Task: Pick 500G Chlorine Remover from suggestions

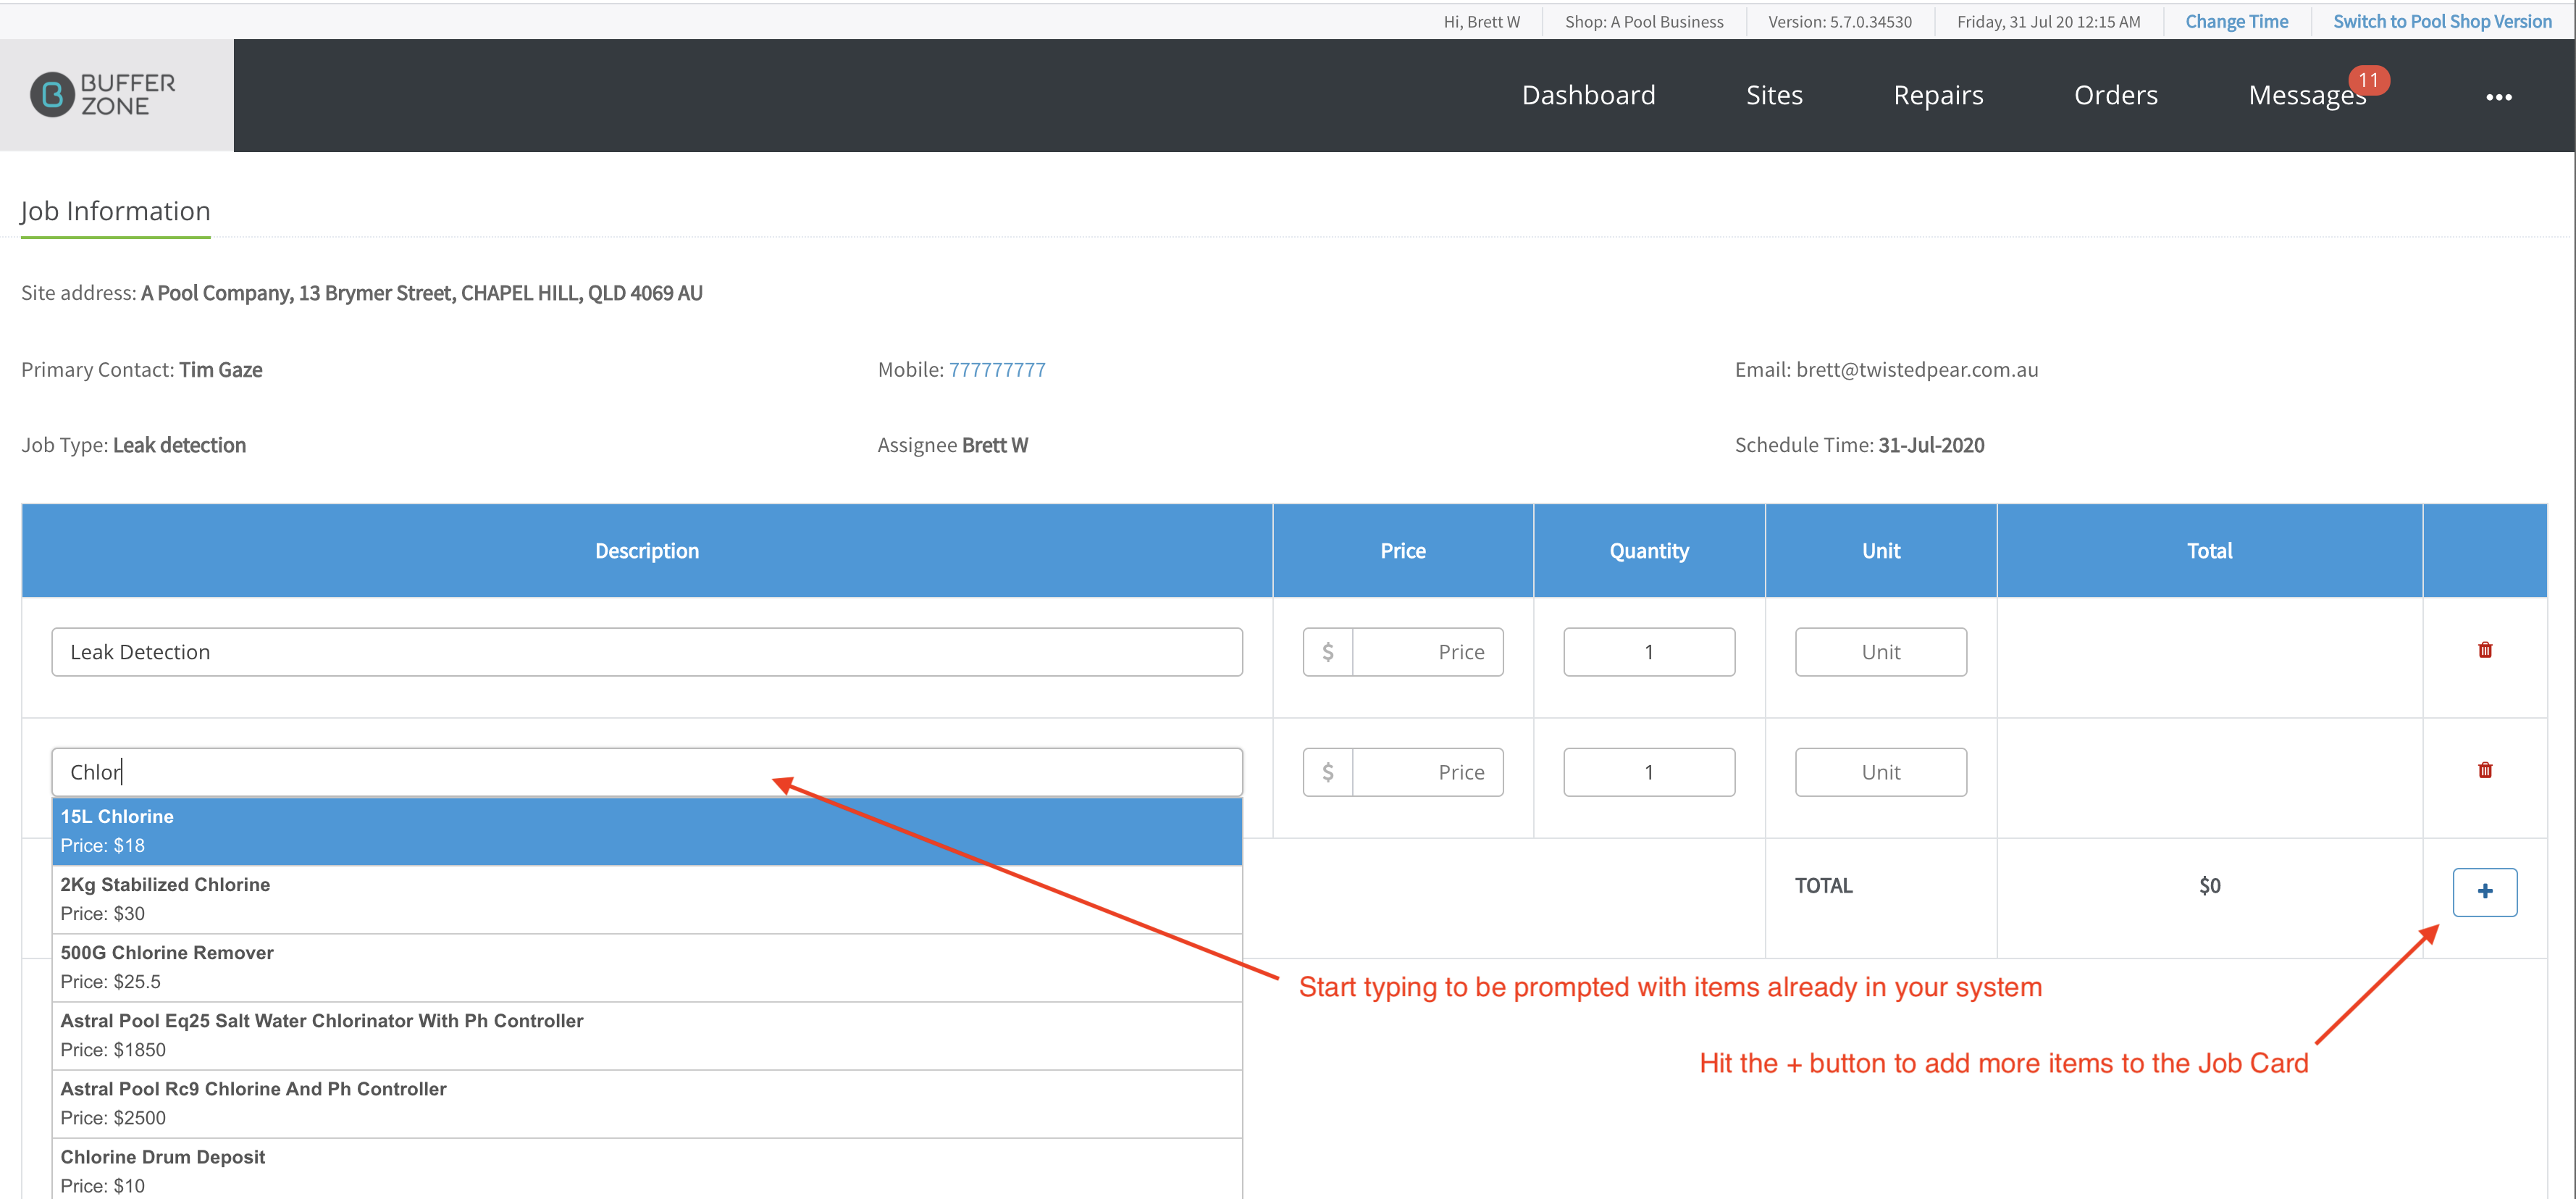Action: (647, 967)
